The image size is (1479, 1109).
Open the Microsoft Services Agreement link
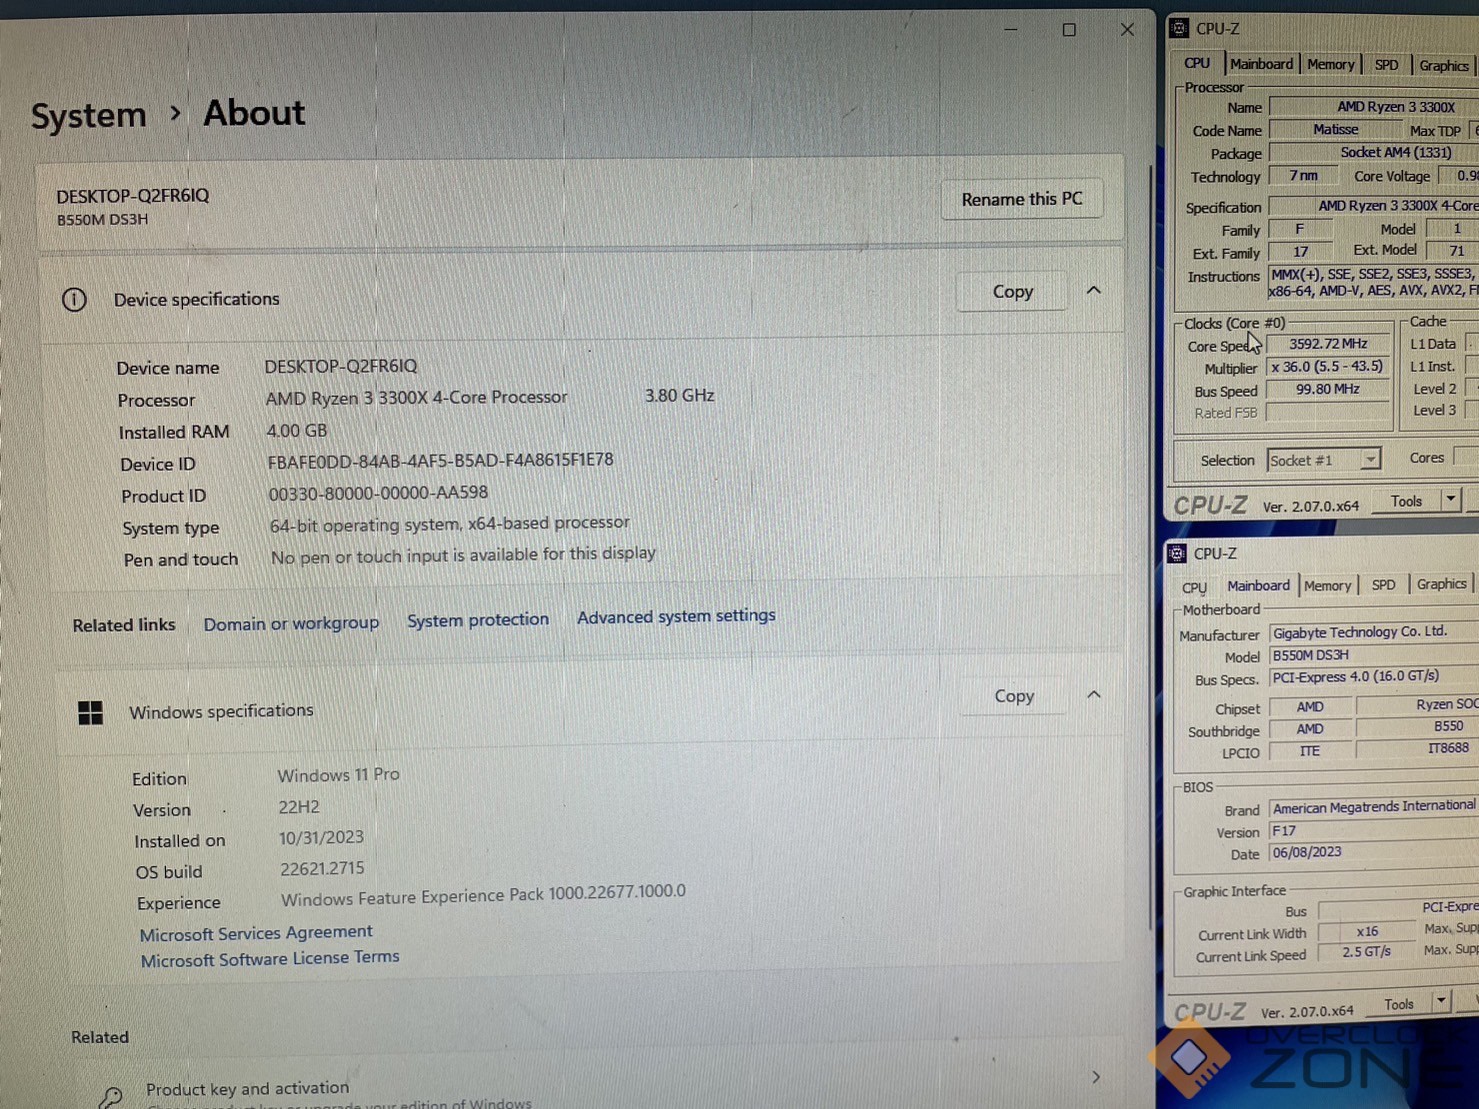point(256,933)
